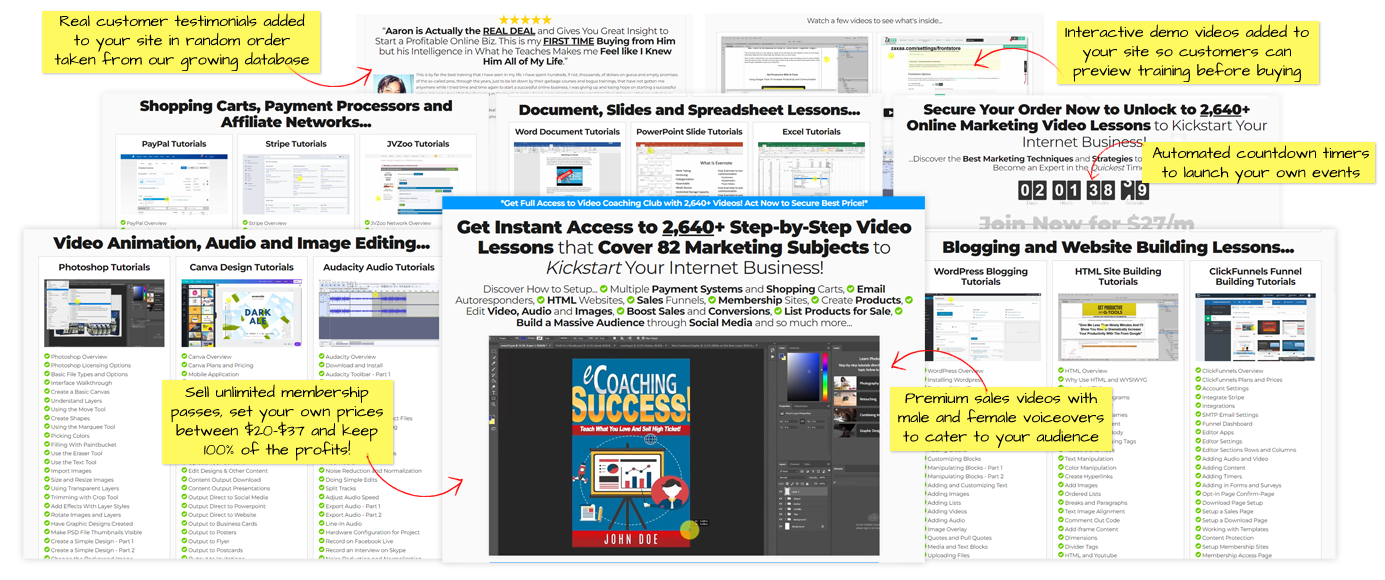1385x580 pixels.
Task: Open the JVZoo Tutorials screenshot thumbnail
Action: 417,185
